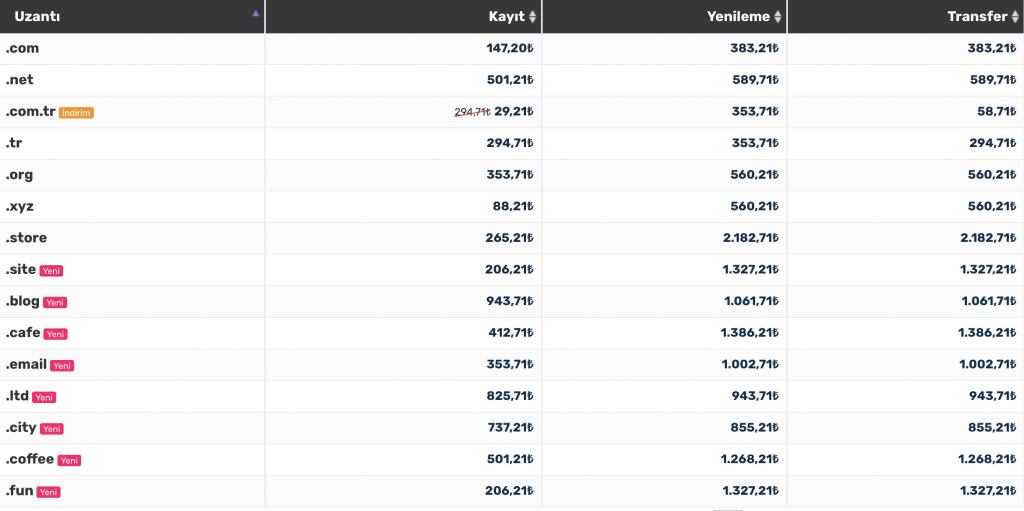Image resolution: width=1024 pixels, height=511 pixels.
Task: Open the .net extension row
Action: pyautogui.click(x=512, y=80)
